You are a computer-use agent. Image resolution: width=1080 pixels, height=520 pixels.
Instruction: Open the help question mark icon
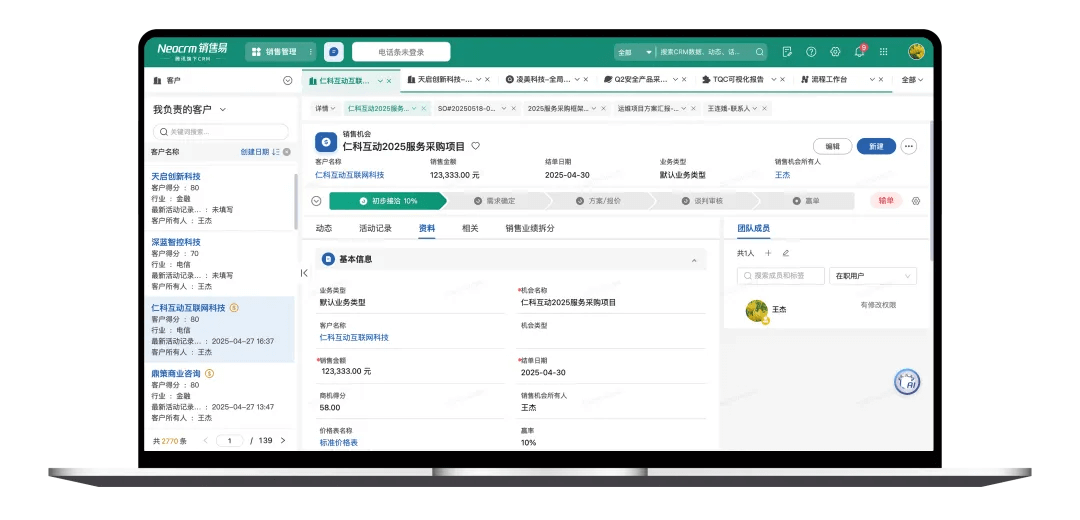tap(811, 52)
